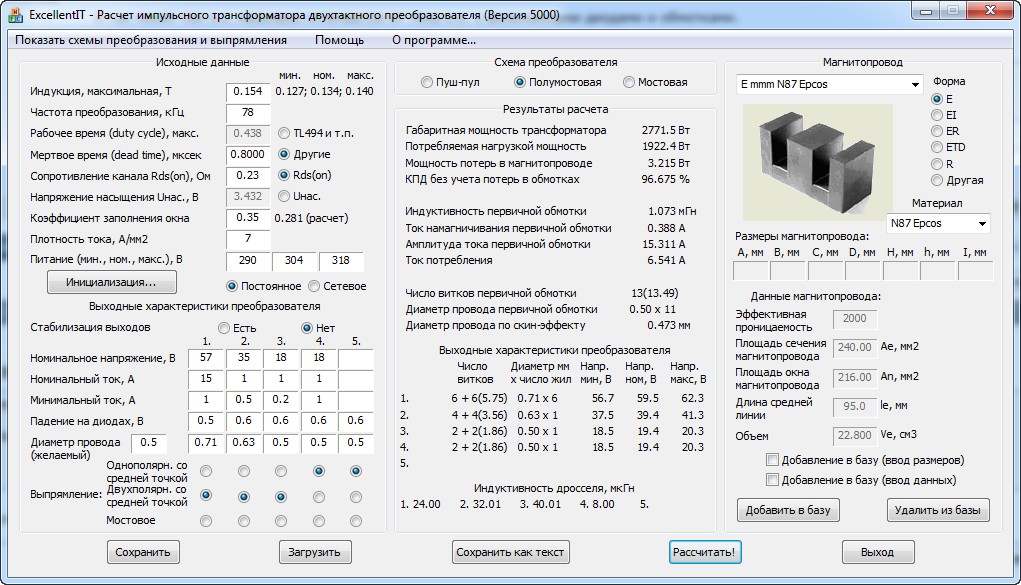Choose the 'TL494 и т.п.' controller option
The image size is (1021, 585).
coord(283,134)
